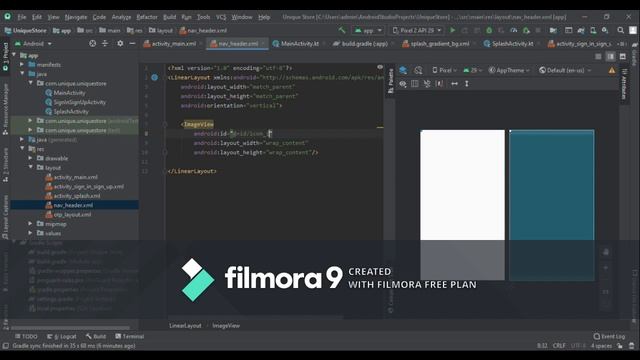
Task: Open the Terminal tool window
Action: pyautogui.click(x=129, y=336)
